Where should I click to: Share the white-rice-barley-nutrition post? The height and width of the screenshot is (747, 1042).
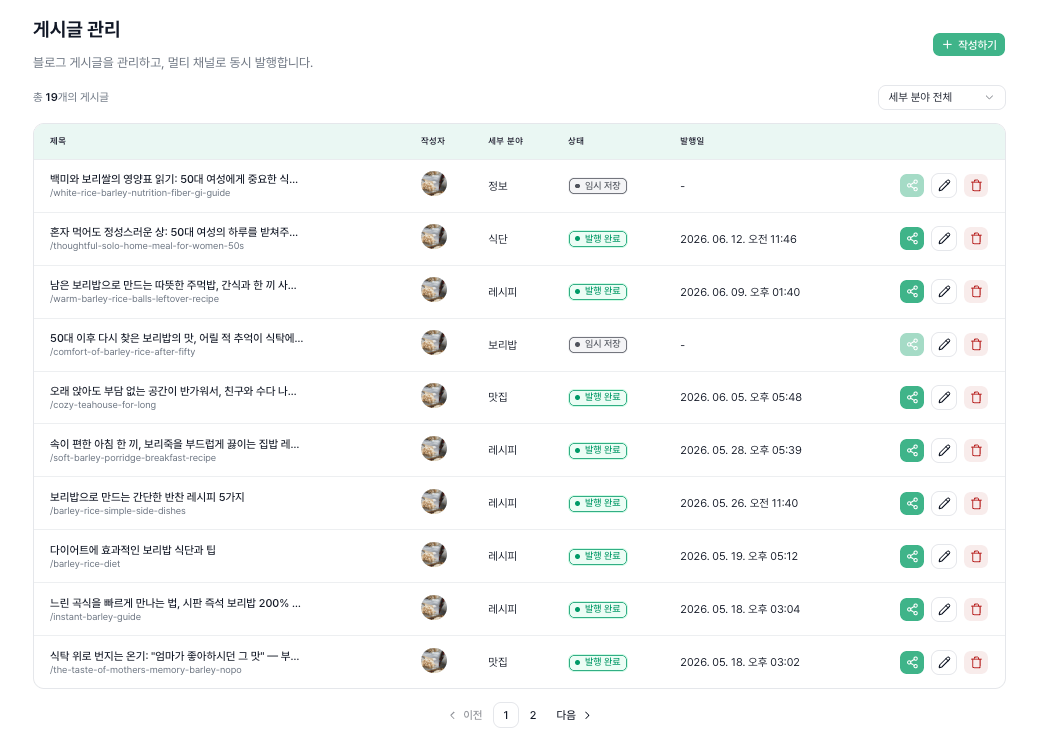[912, 185]
